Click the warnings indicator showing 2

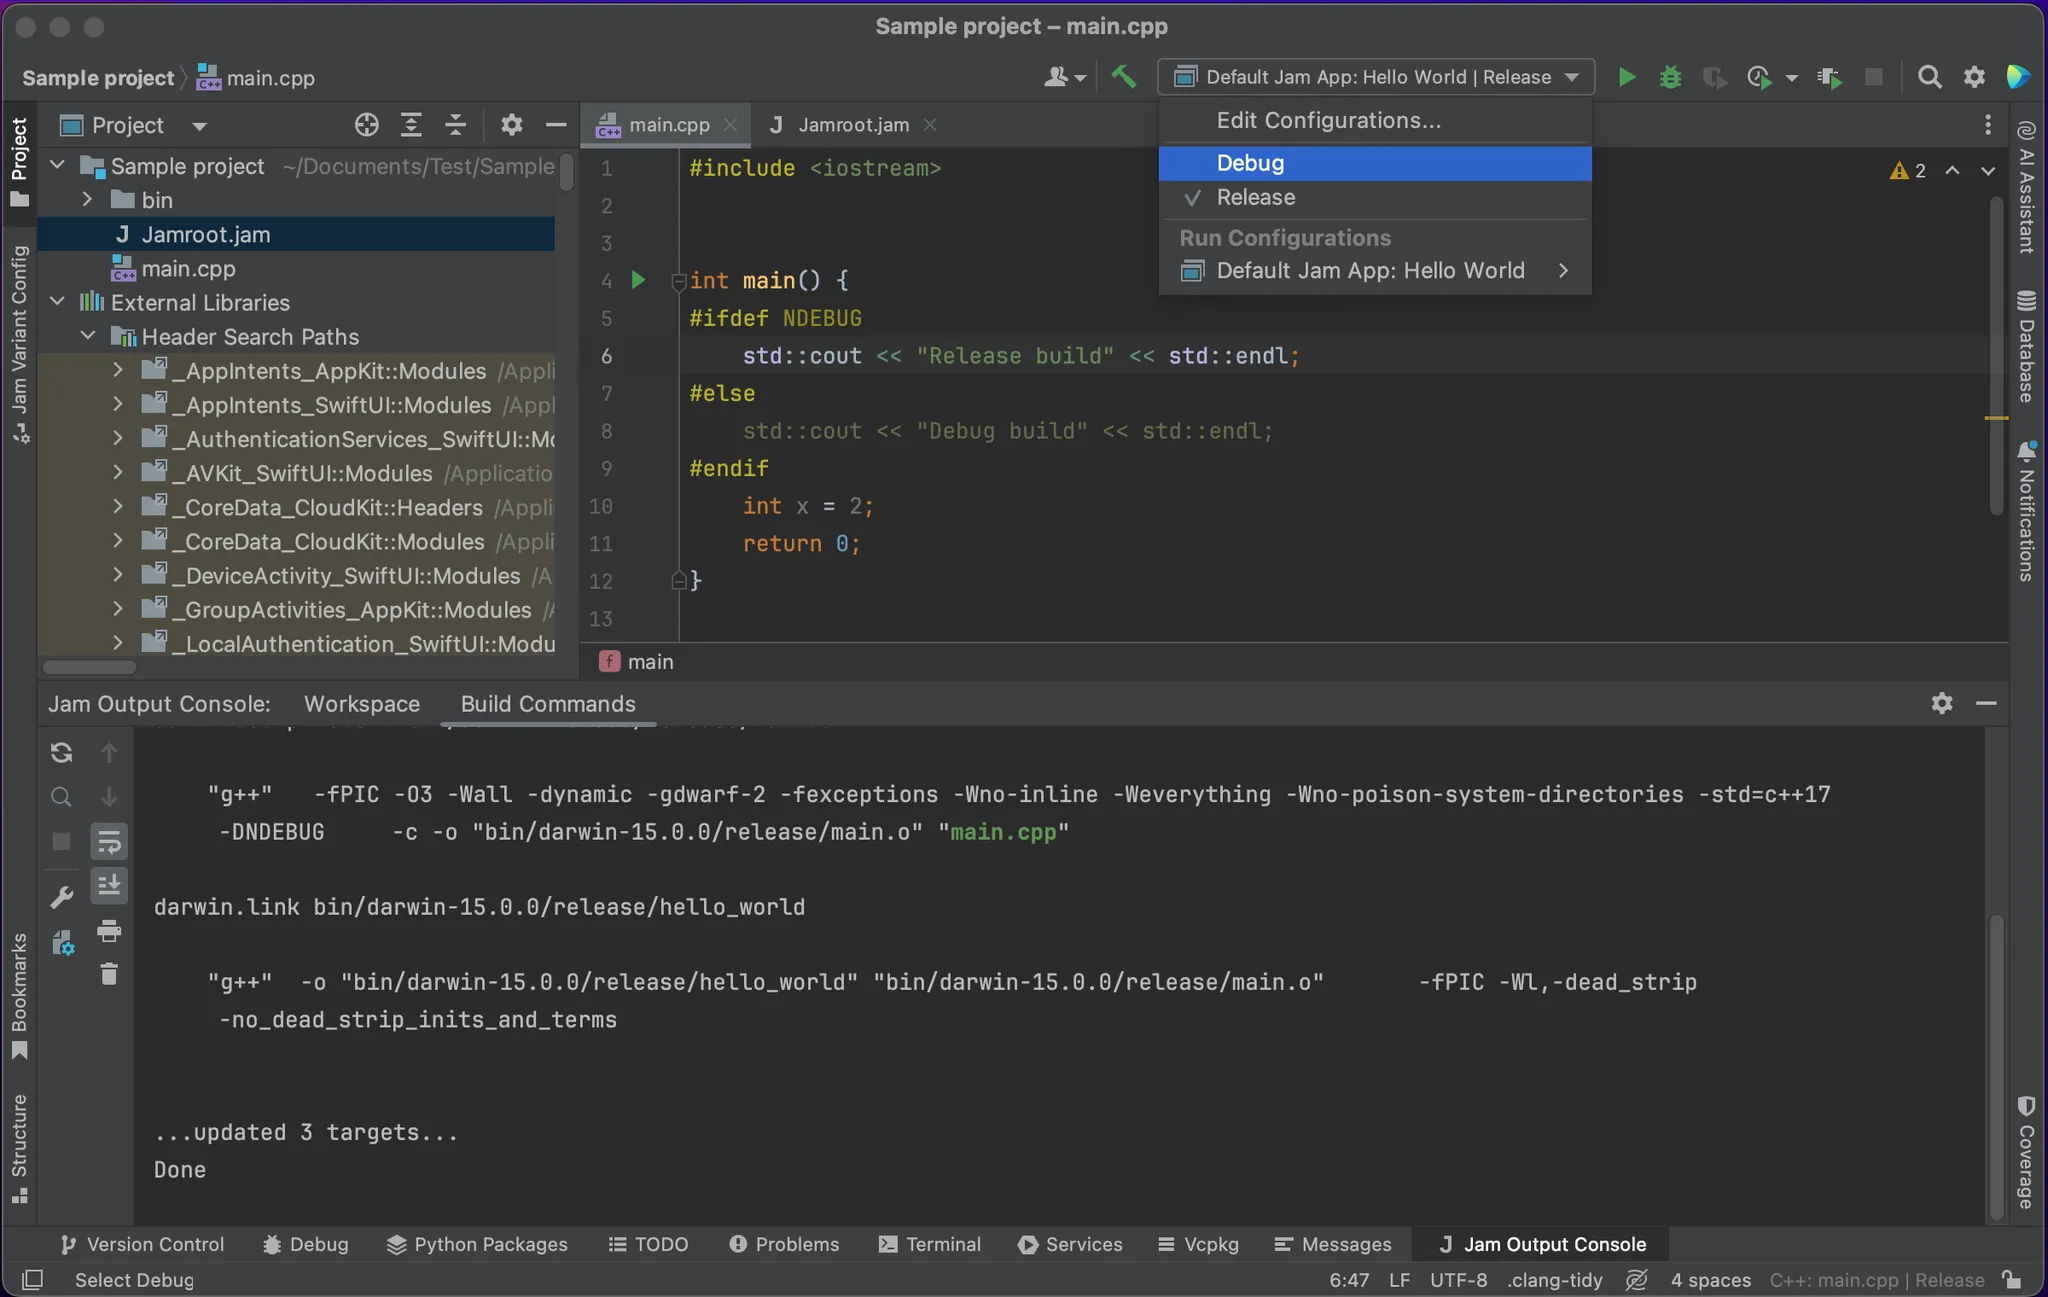click(x=1908, y=171)
